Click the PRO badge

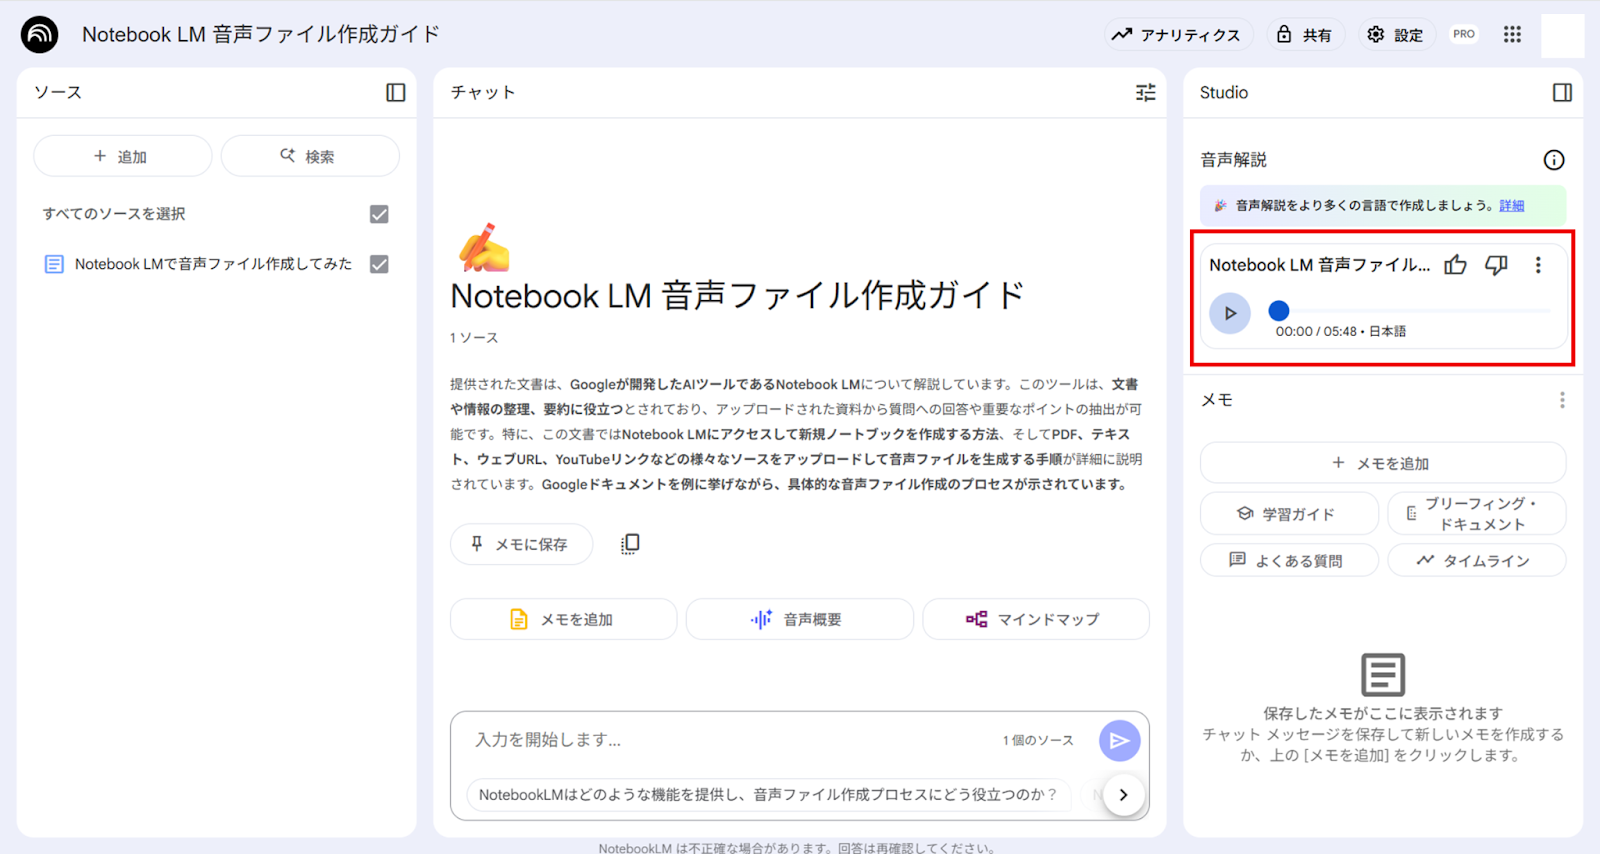[x=1464, y=34]
